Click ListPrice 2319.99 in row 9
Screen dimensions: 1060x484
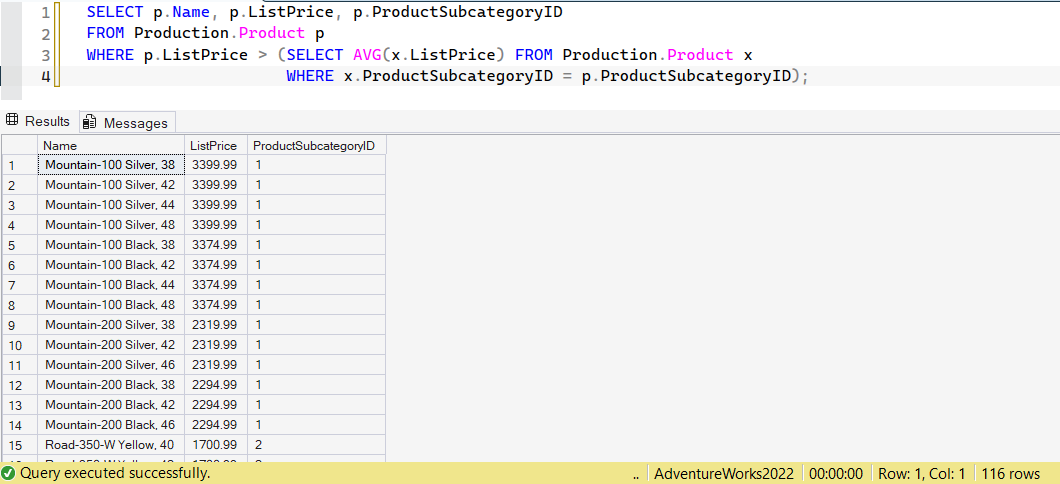216,324
